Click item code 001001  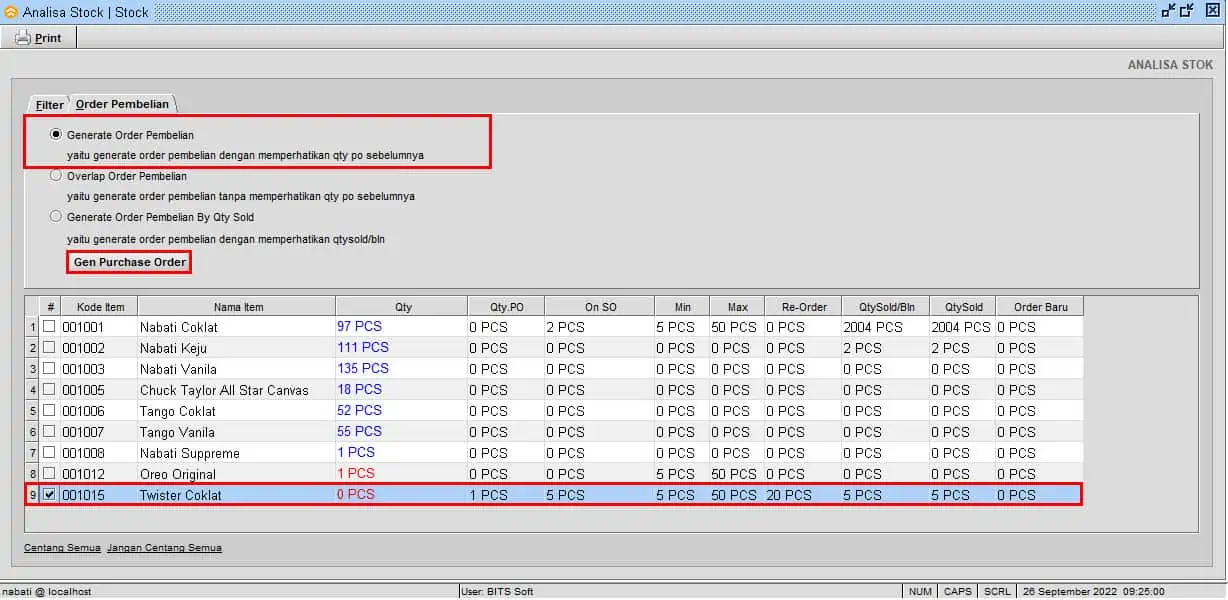pos(99,327)
